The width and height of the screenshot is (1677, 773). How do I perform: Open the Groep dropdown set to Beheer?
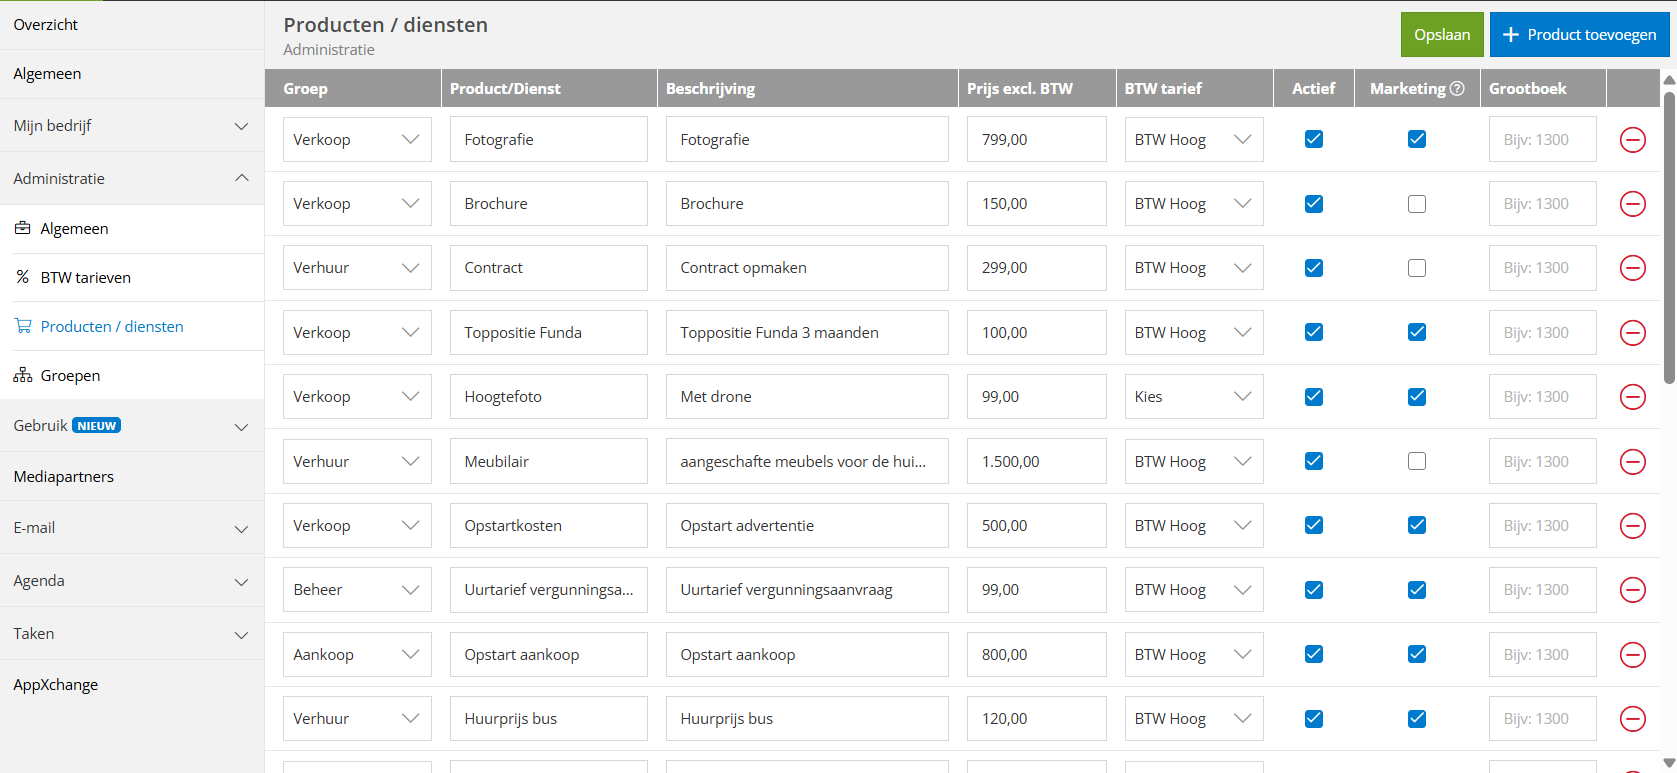coord(356,590)
